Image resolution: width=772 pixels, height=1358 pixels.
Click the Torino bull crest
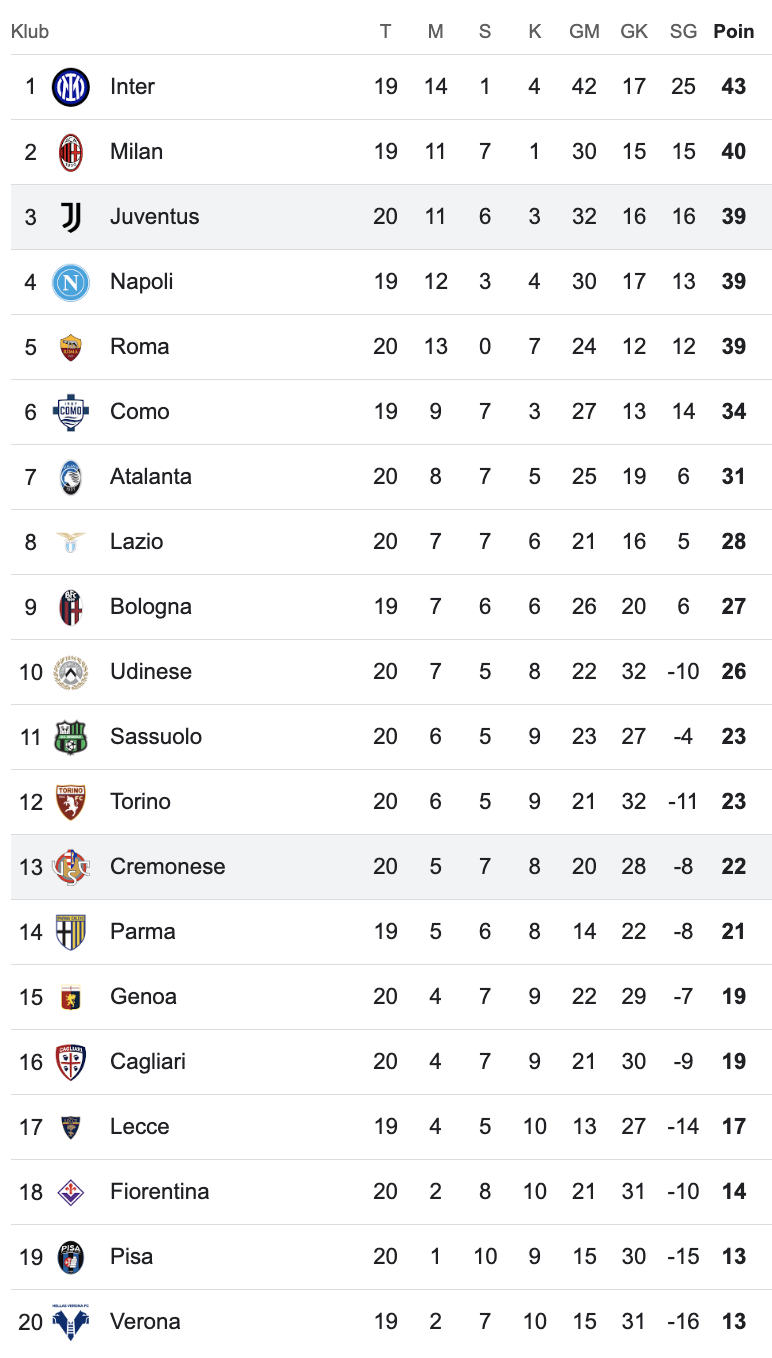pyautogui.click(x=71, y=802)
